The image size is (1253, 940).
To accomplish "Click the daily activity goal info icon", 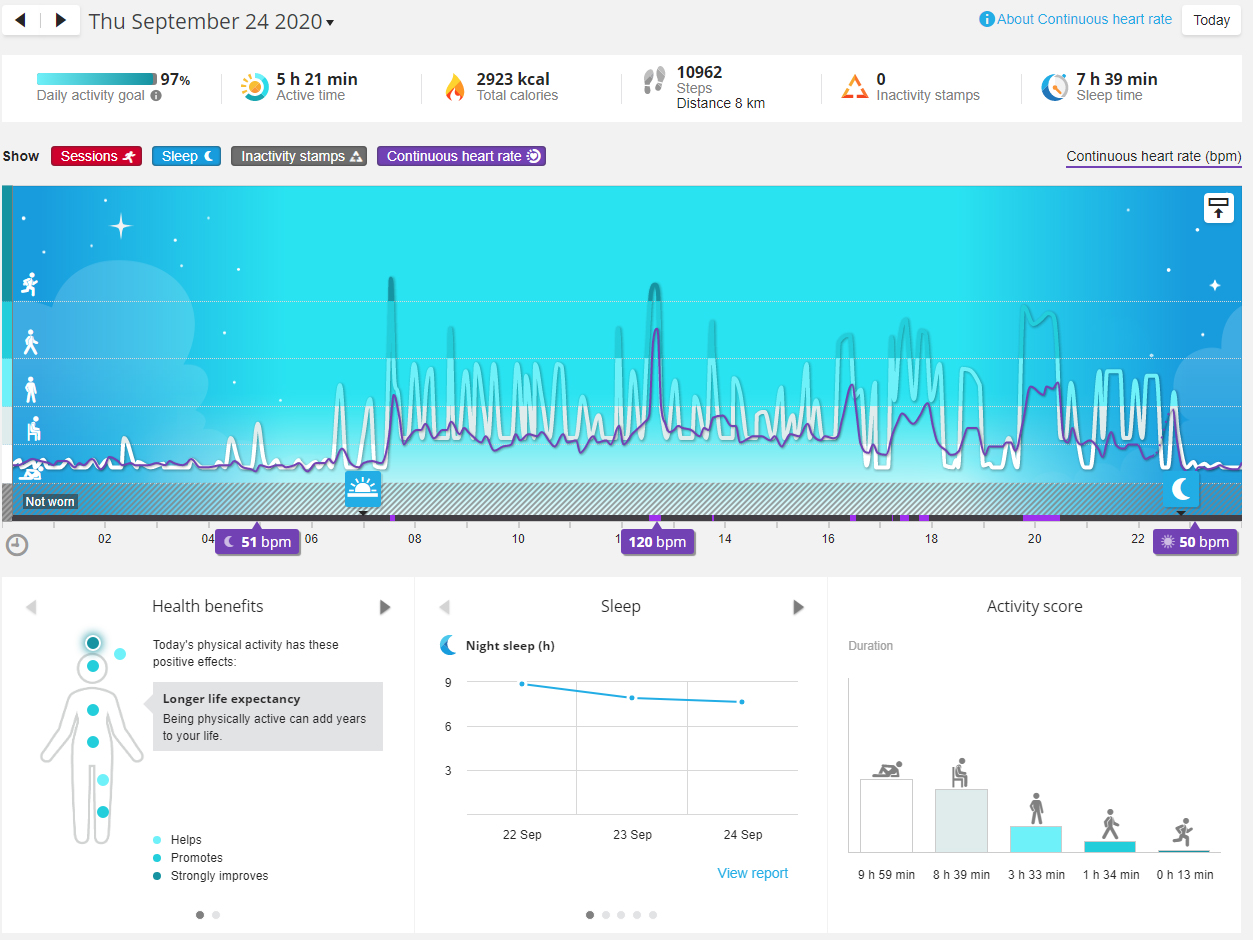I will (156, 96).
